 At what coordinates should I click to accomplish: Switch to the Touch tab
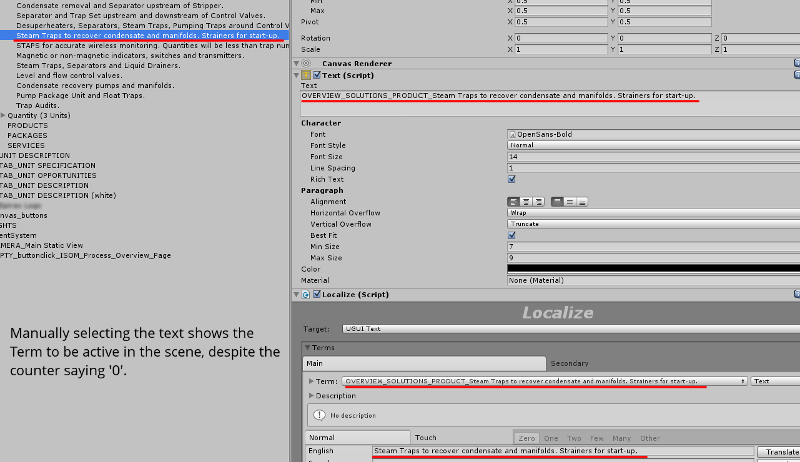pyautogui.click(x=426, y=438)
